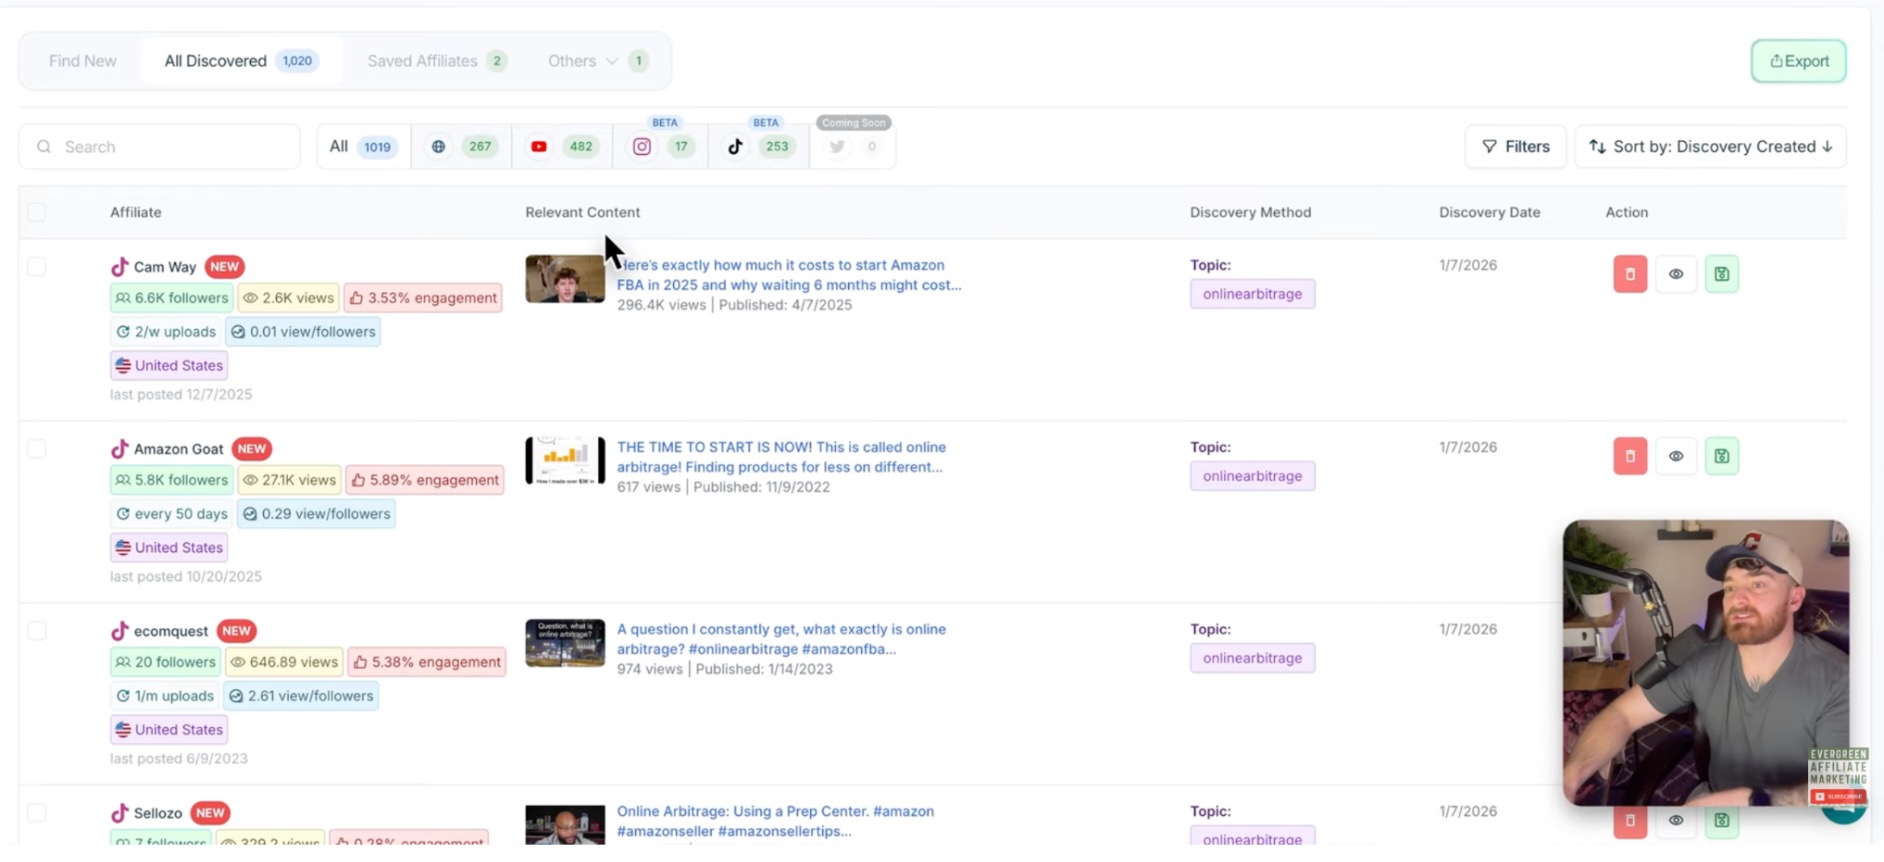Tick the checkbox for Amazon Goat
The image size is (1884, 862).
pyautogui.click(x=37, y=449)
